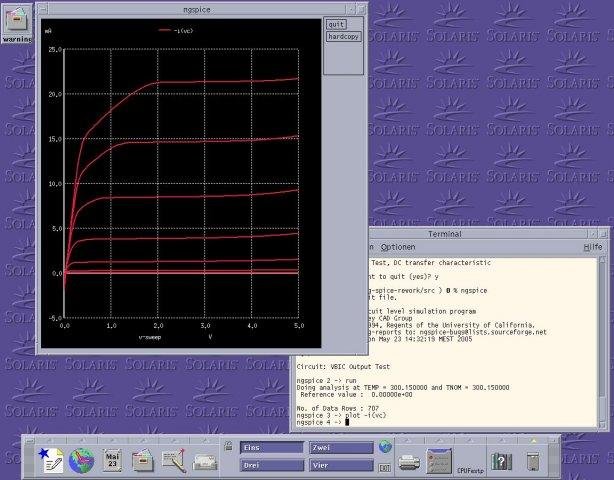Expand subpanel arrow above the File Manager icon
Viewport: 614px width, 480px height.
point(143,440)
